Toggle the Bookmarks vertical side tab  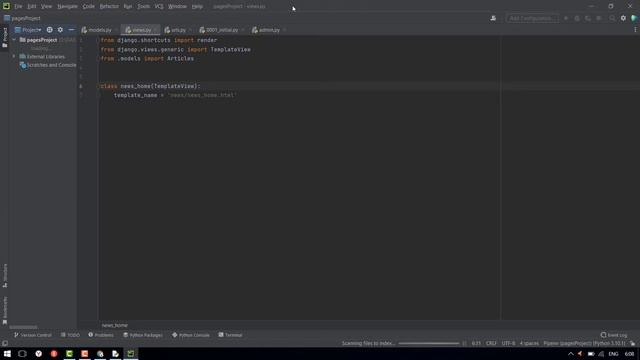5,310
